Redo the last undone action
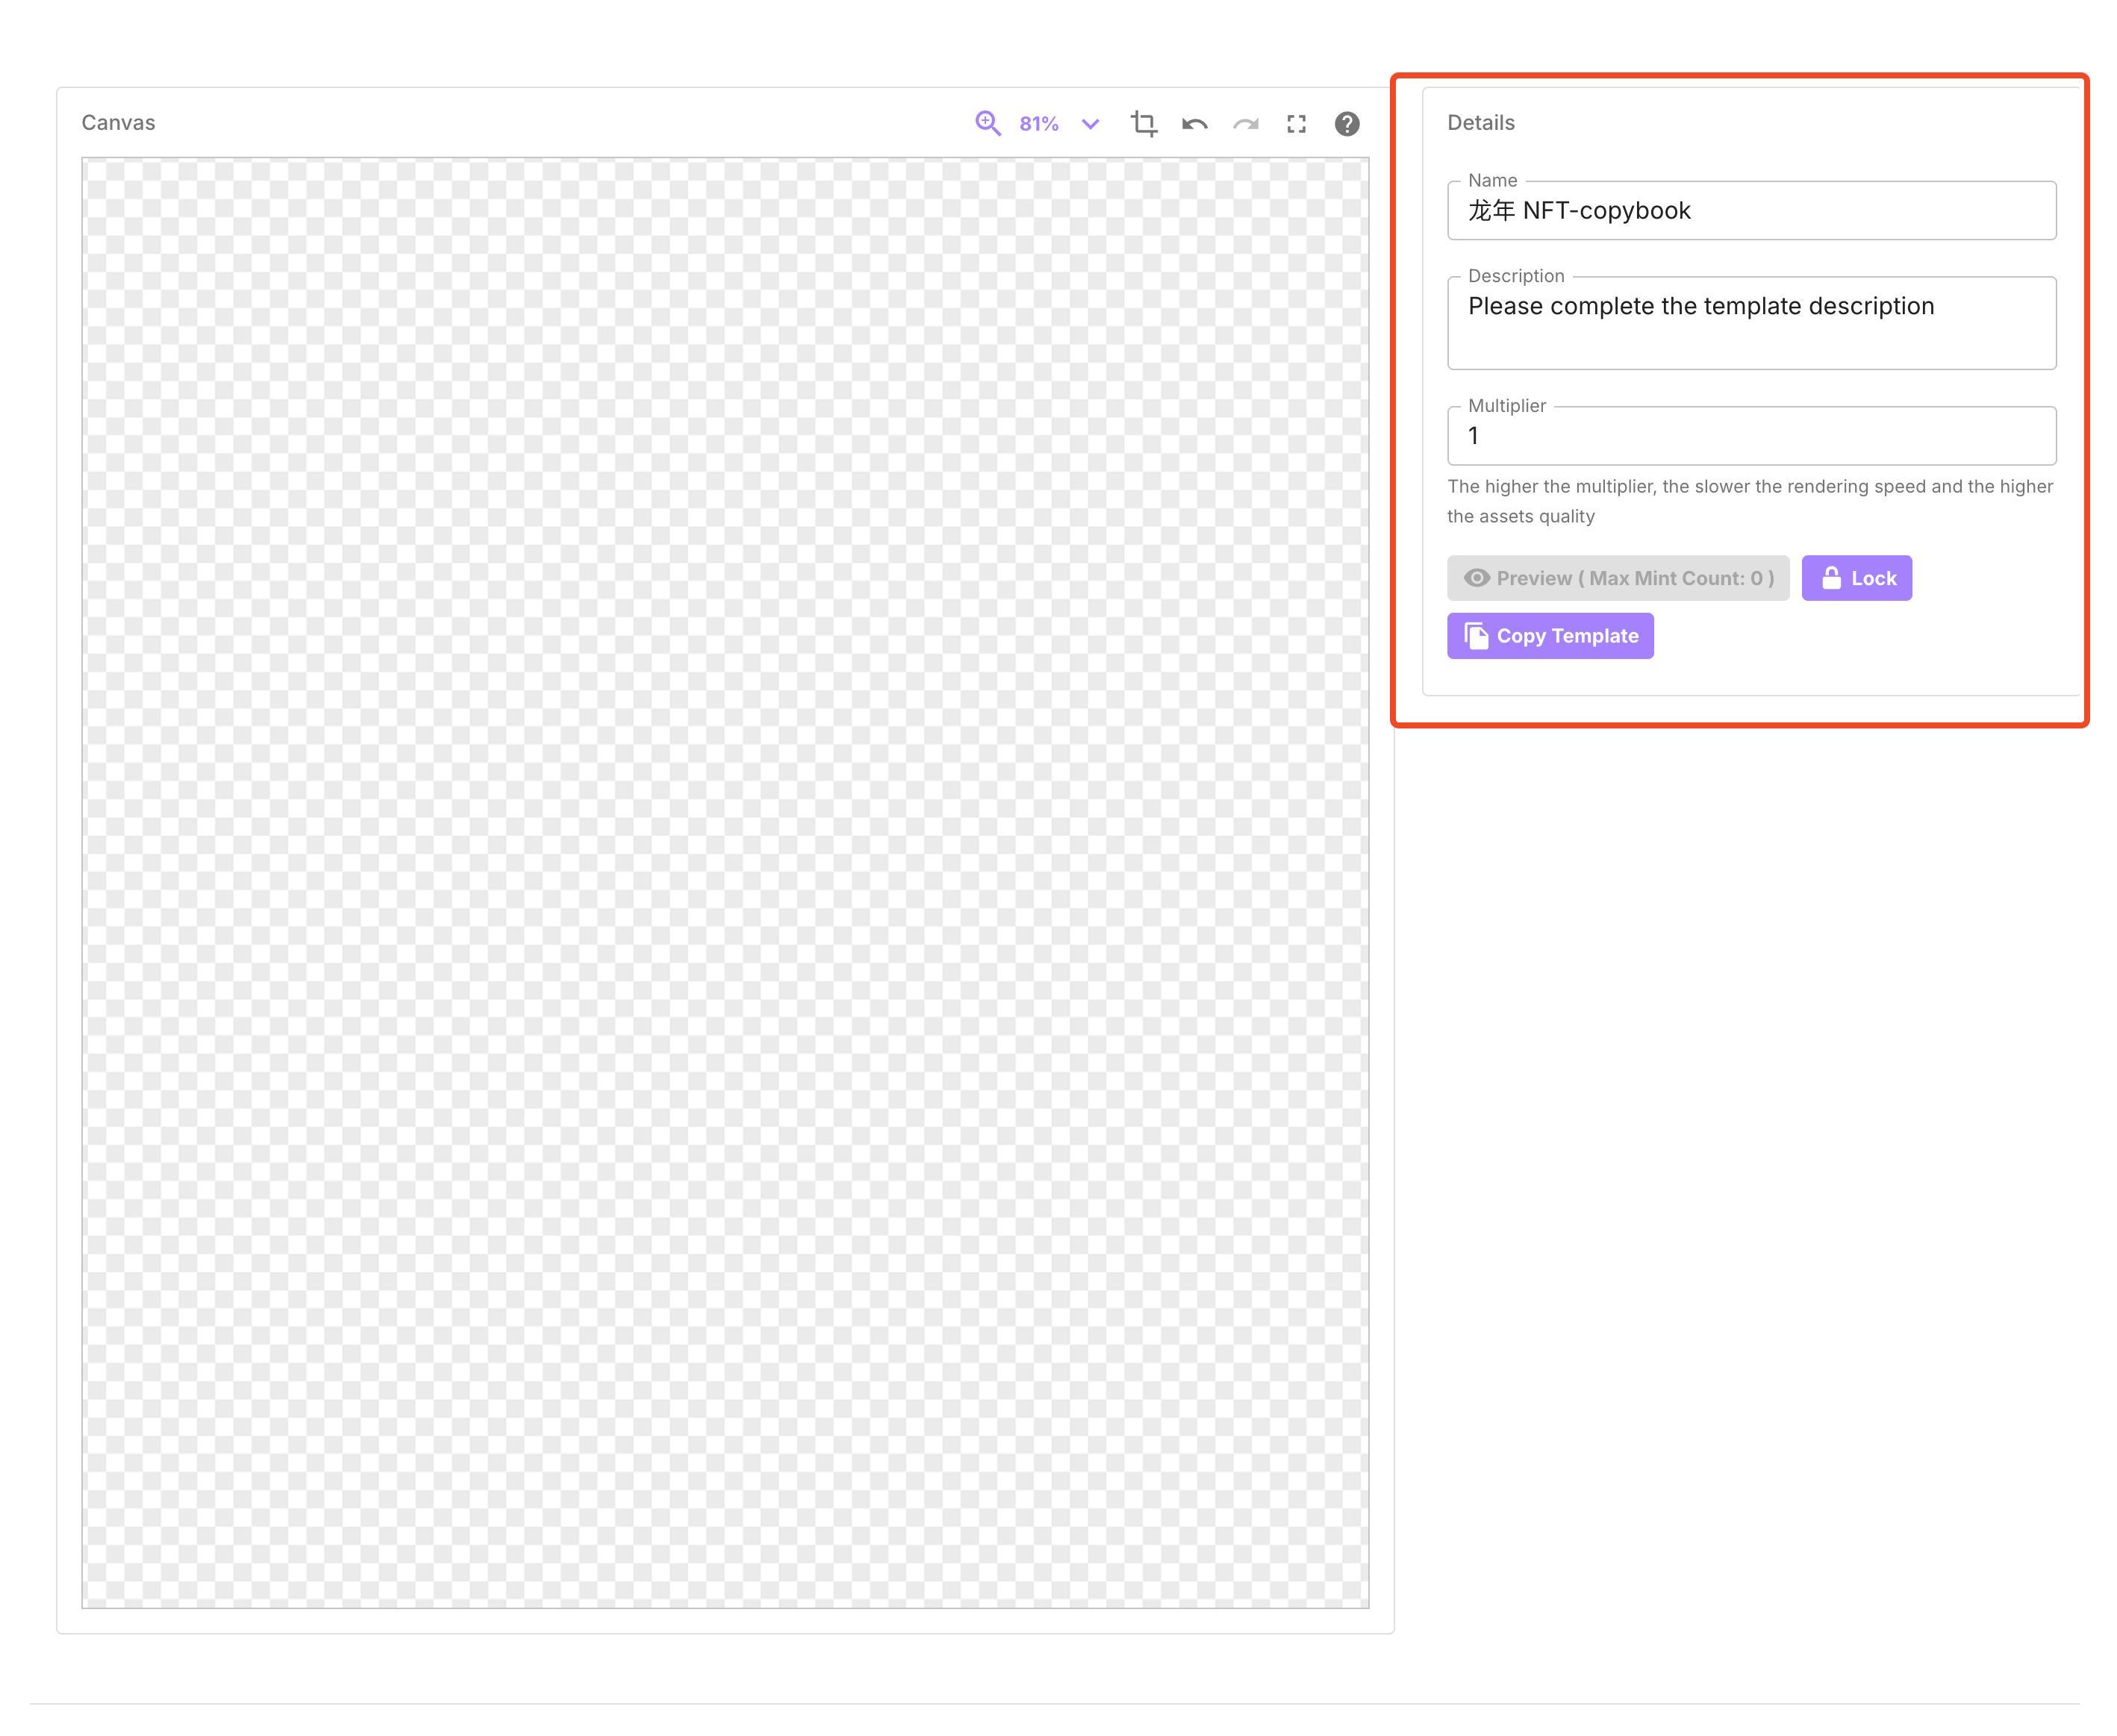 pyautogui.click(x=1245, y=124)
